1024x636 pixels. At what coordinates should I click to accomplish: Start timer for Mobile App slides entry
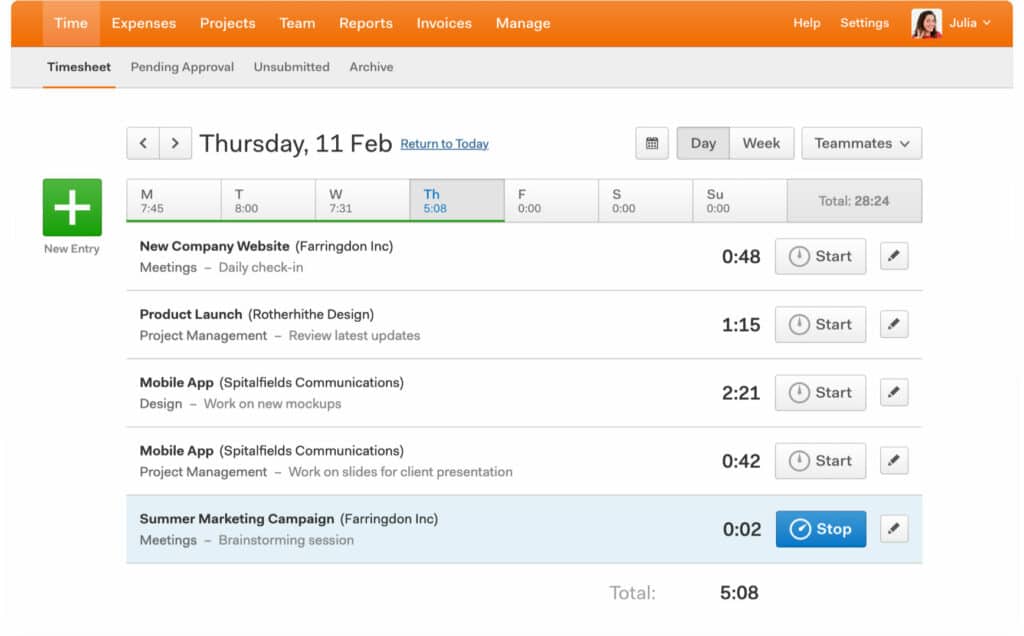tap(820, 460)
